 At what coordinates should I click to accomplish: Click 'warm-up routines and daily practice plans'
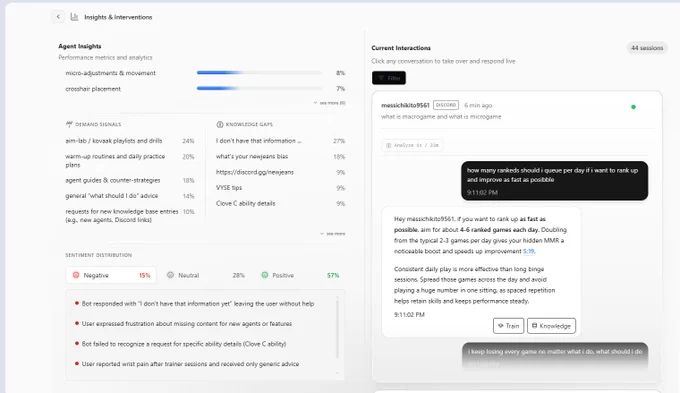coord(115,160)
